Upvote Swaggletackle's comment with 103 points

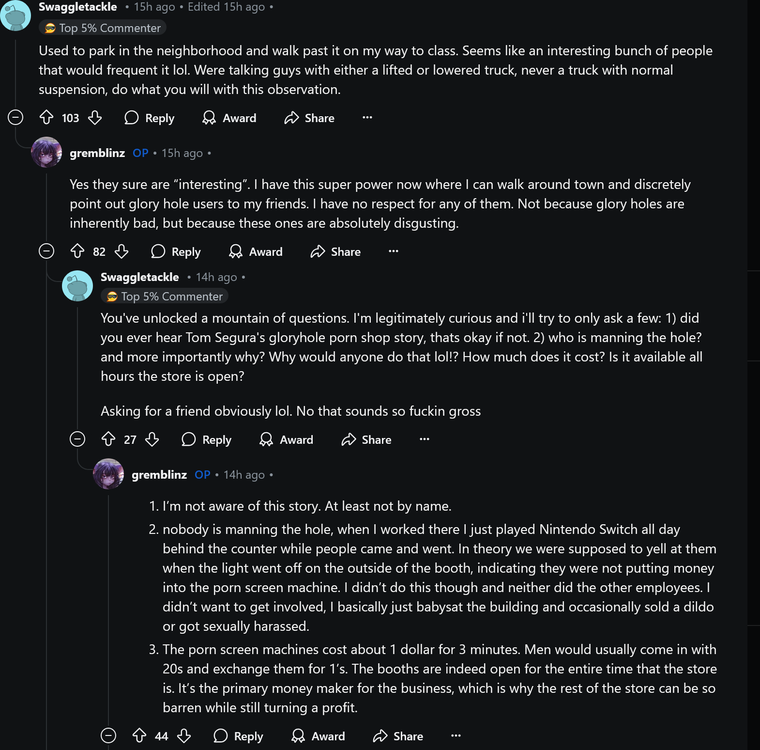click(x=47, y=118)
